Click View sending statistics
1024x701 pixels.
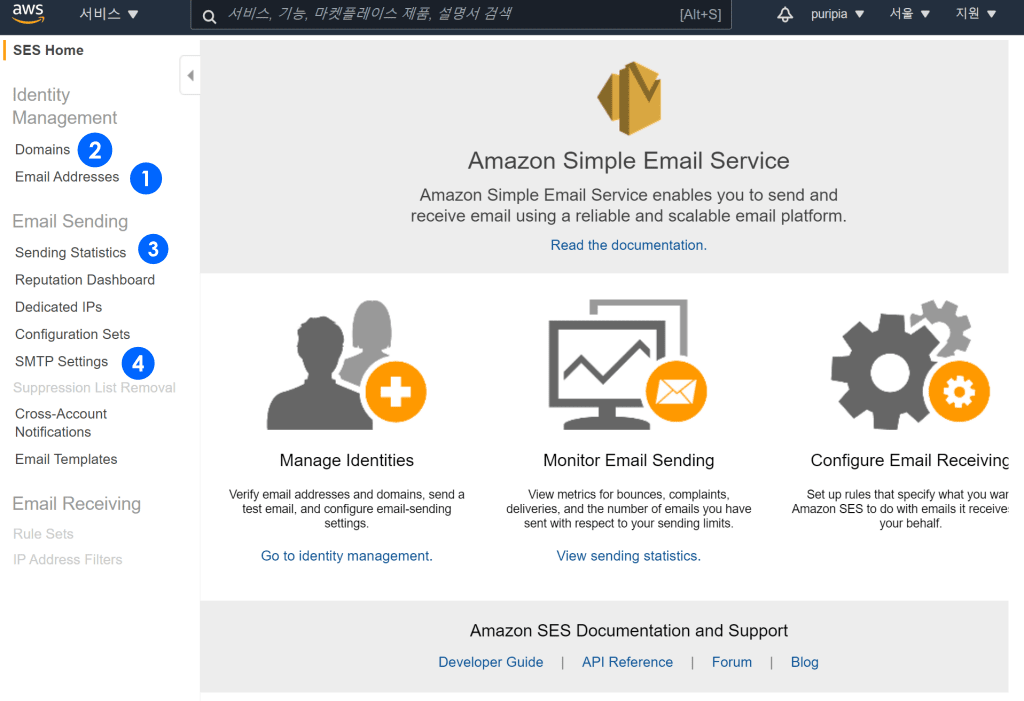coord(628,555)
